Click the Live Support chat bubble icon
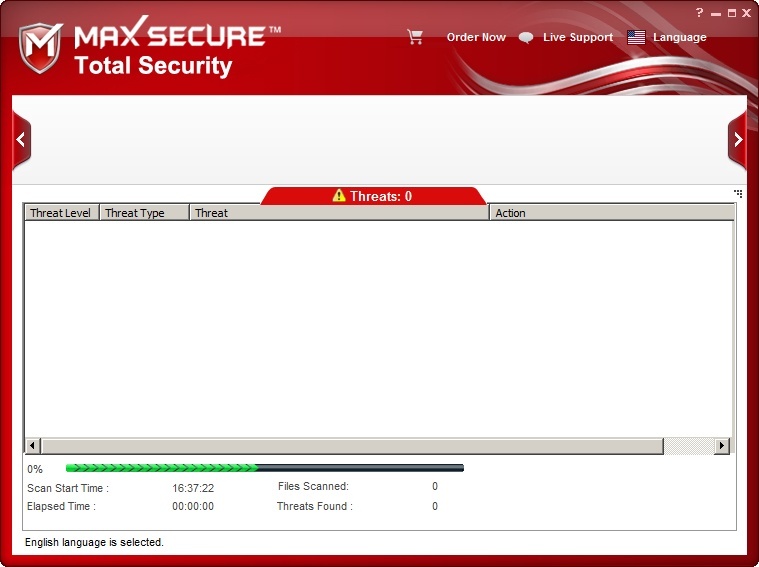 (526, 38)
